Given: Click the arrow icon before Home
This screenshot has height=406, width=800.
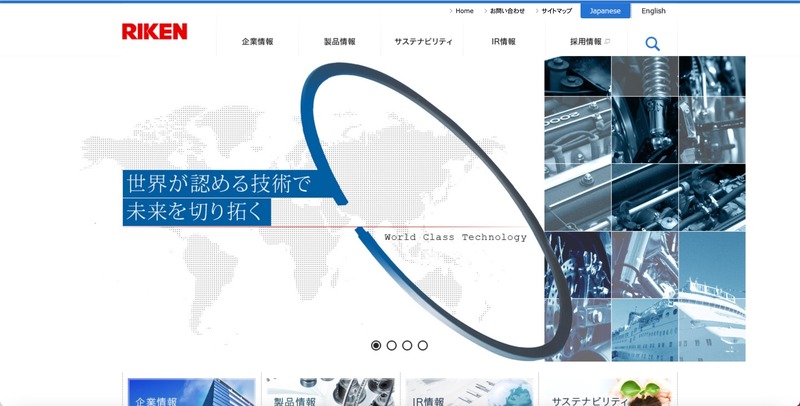Looking at the screenshot, I should pyautogui.click(x=451, y=11).
